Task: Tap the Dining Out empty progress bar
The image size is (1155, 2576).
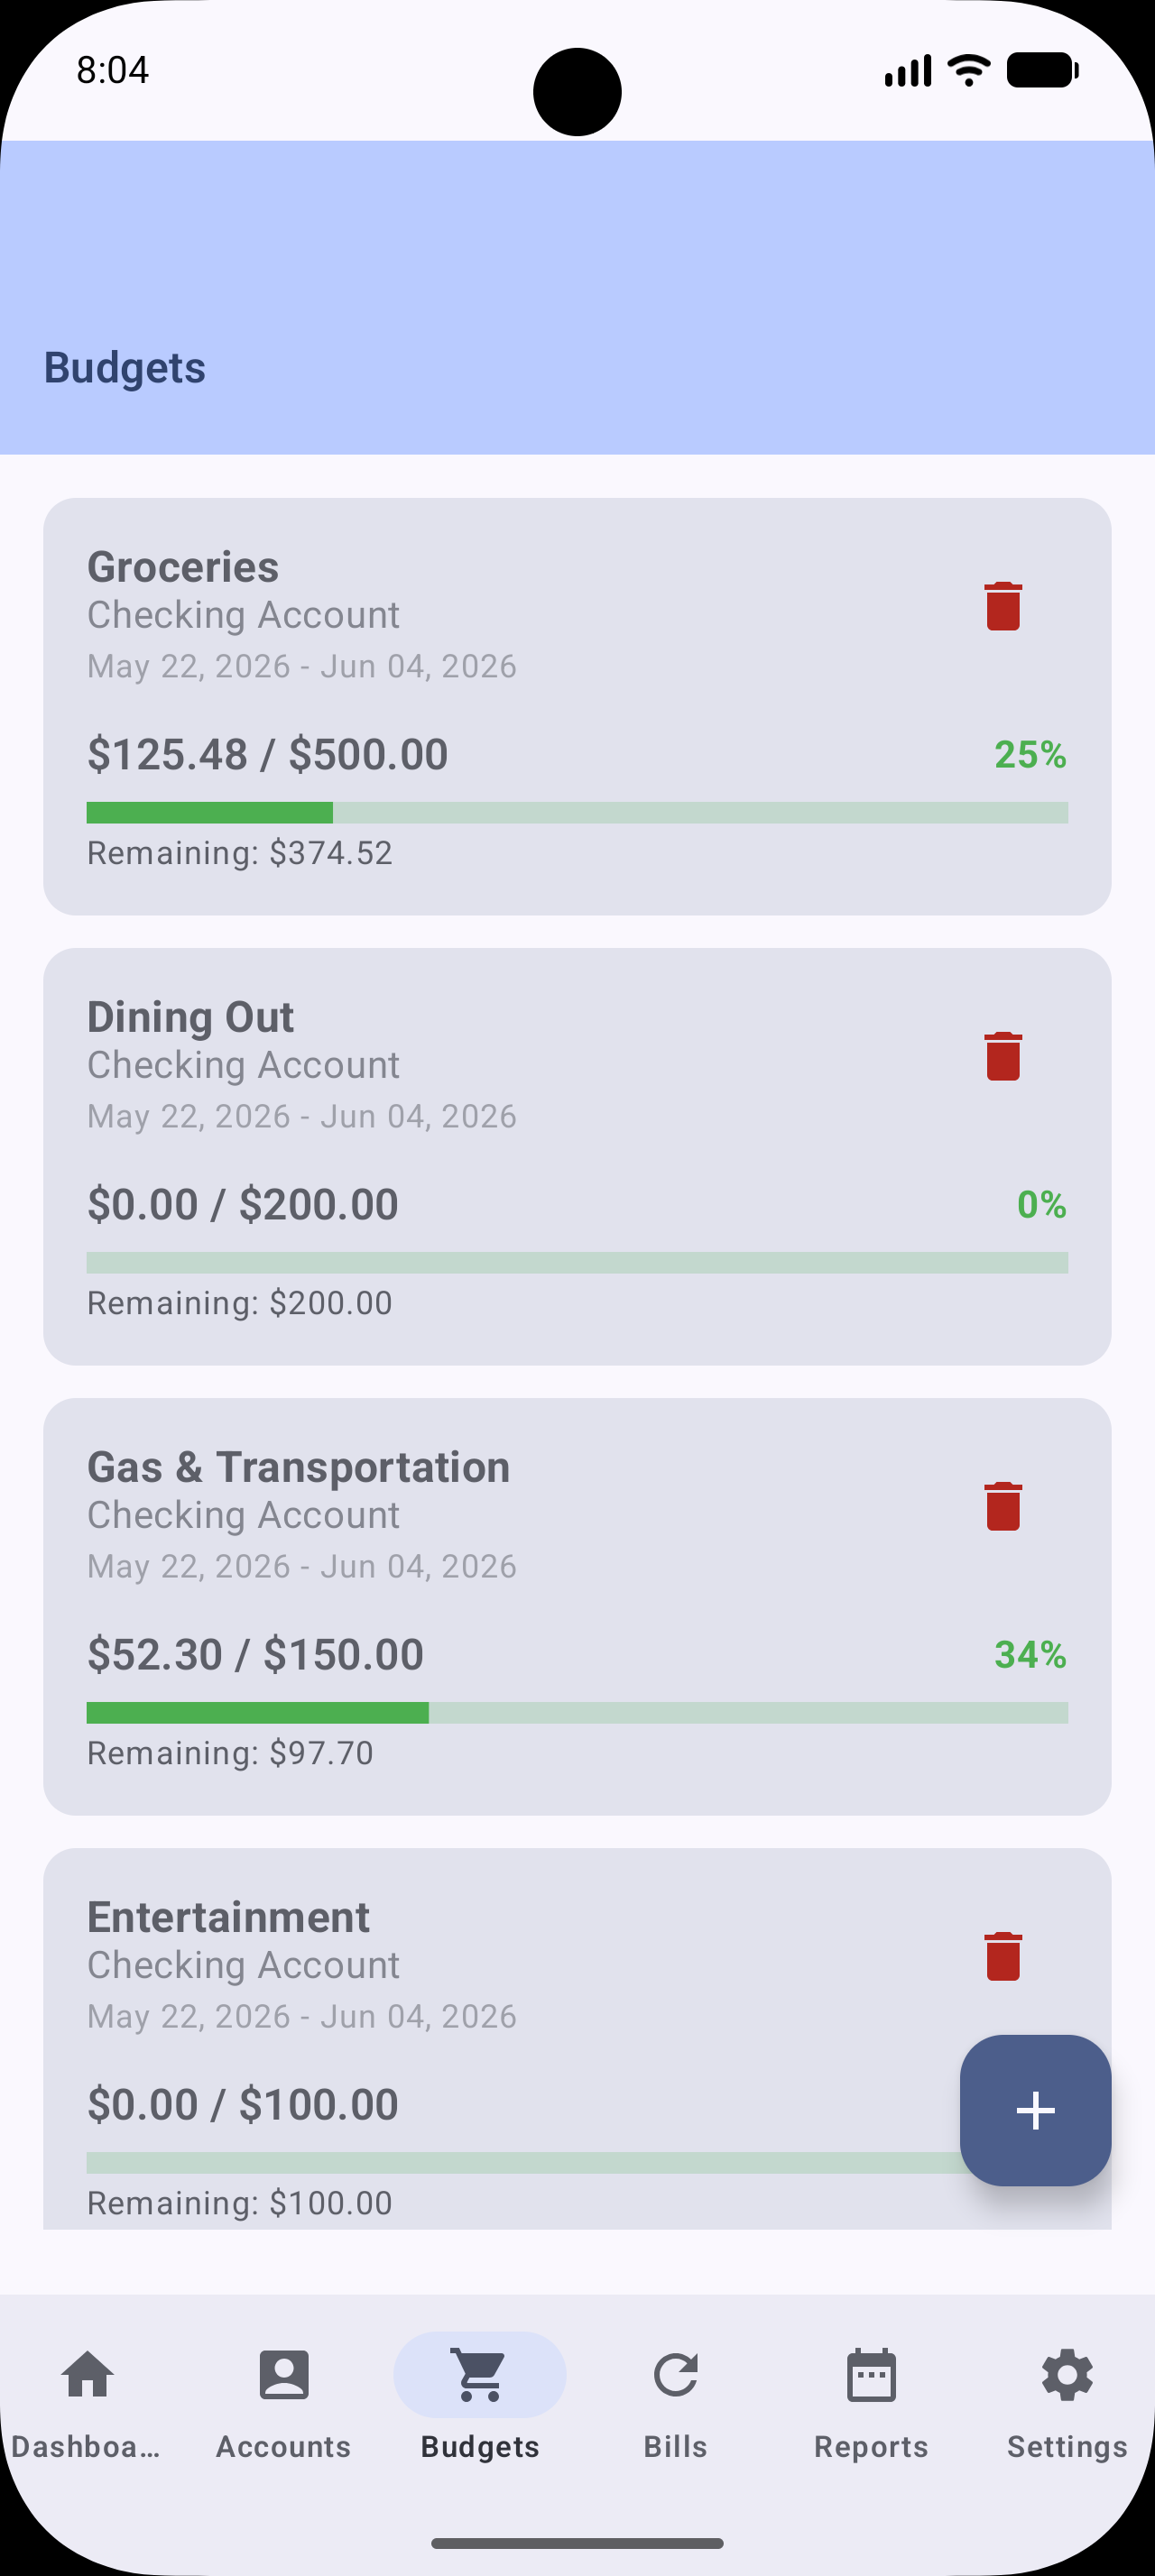Action: click(x=577, y=1262)
